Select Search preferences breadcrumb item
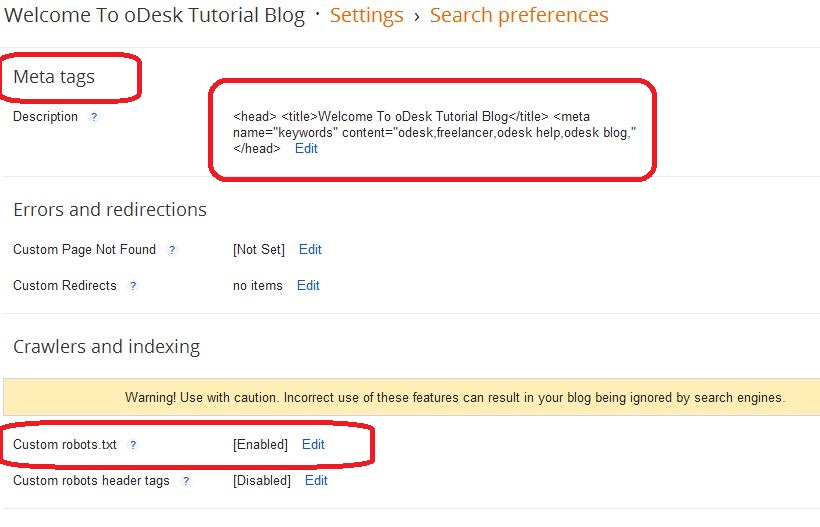This screenshot has width=820, height=527. coord(519,15)
